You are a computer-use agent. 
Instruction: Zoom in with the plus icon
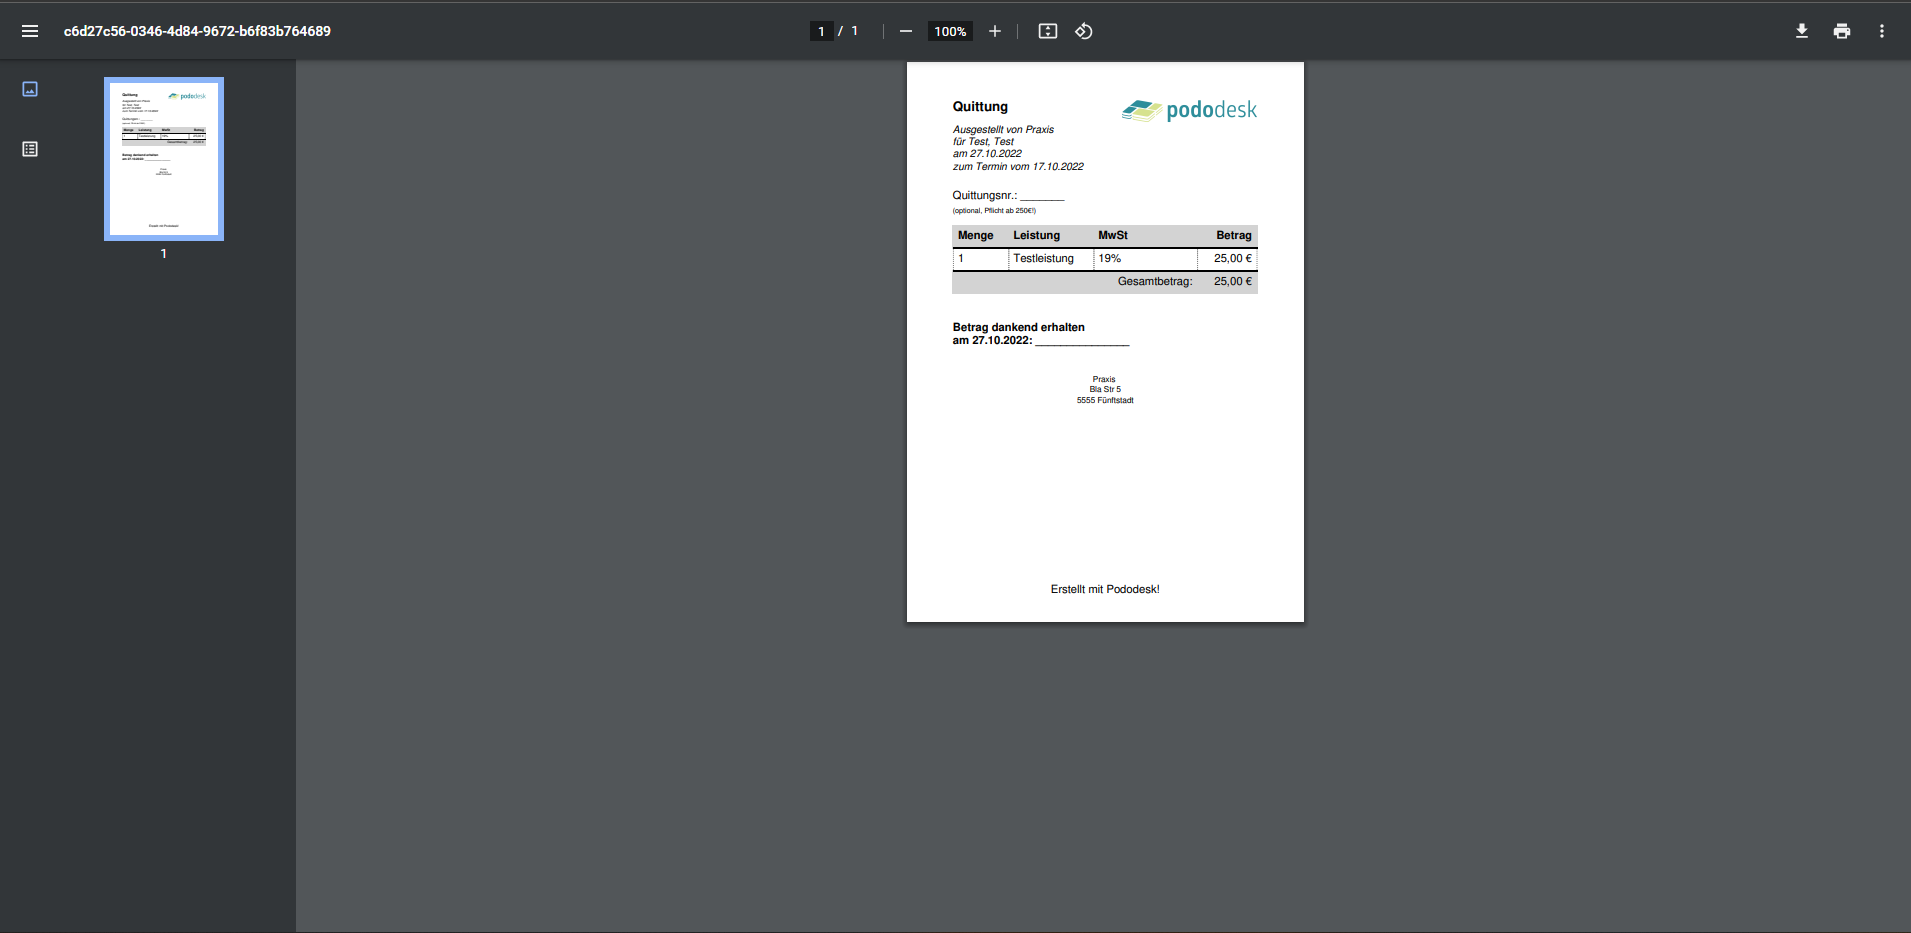tap(995, 31)
